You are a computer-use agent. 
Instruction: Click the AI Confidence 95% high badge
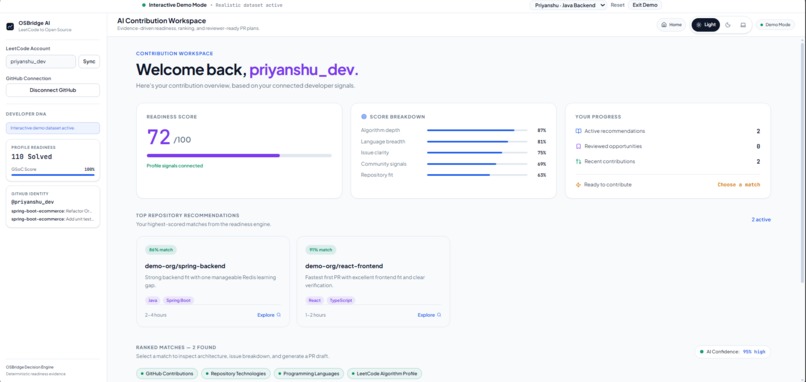pos(732,352)
